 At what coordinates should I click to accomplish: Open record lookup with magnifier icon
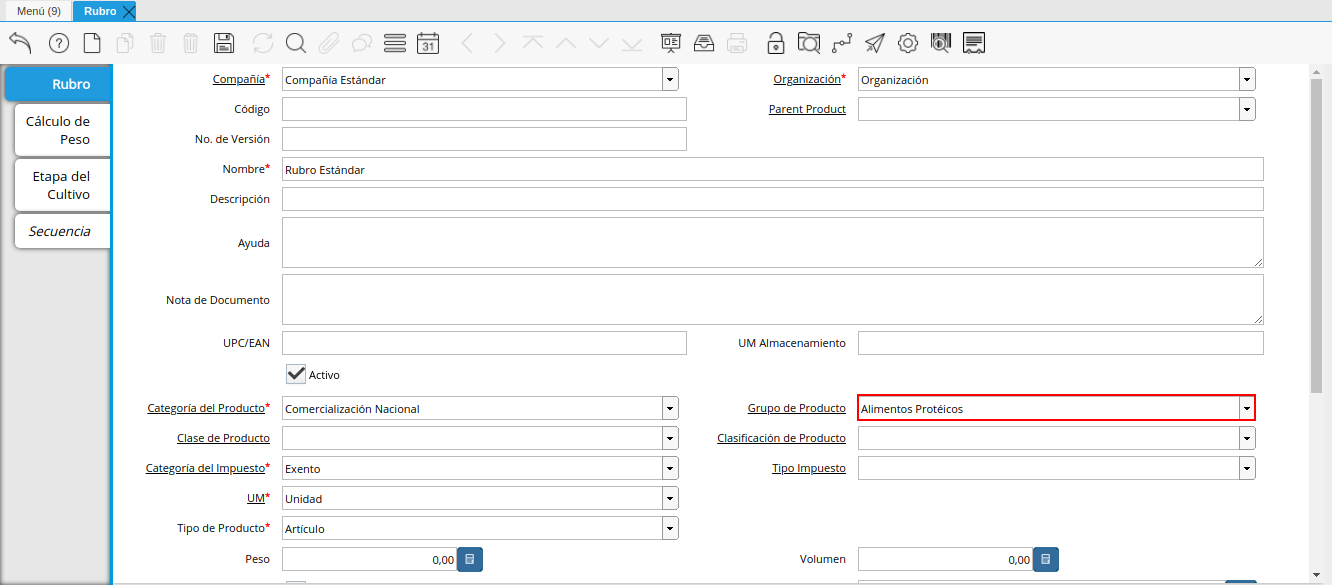point(295,43)
